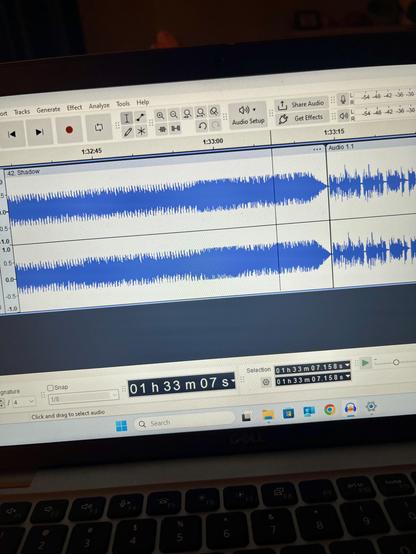416x554 pixels.
Task: Open File Explorer from the taskbar
Action: 268,415
